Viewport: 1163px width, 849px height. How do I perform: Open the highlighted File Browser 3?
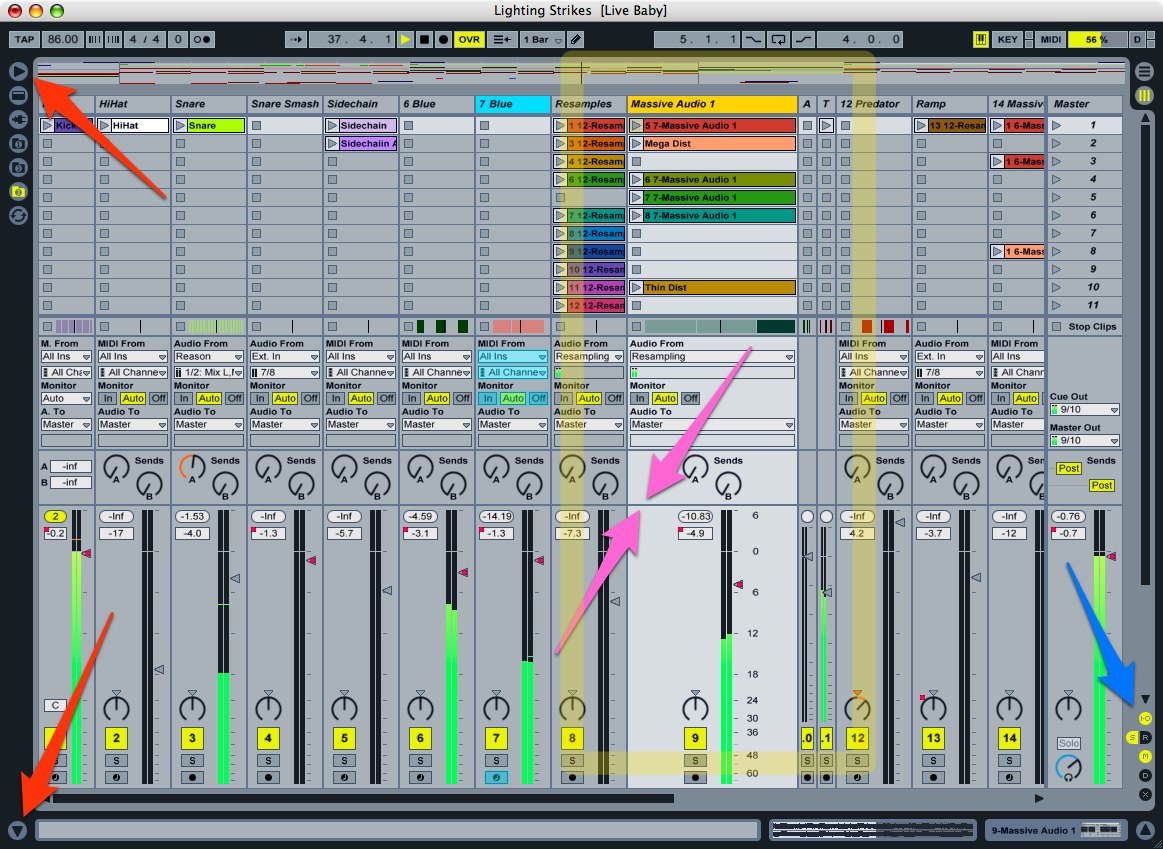pos(17,191)
